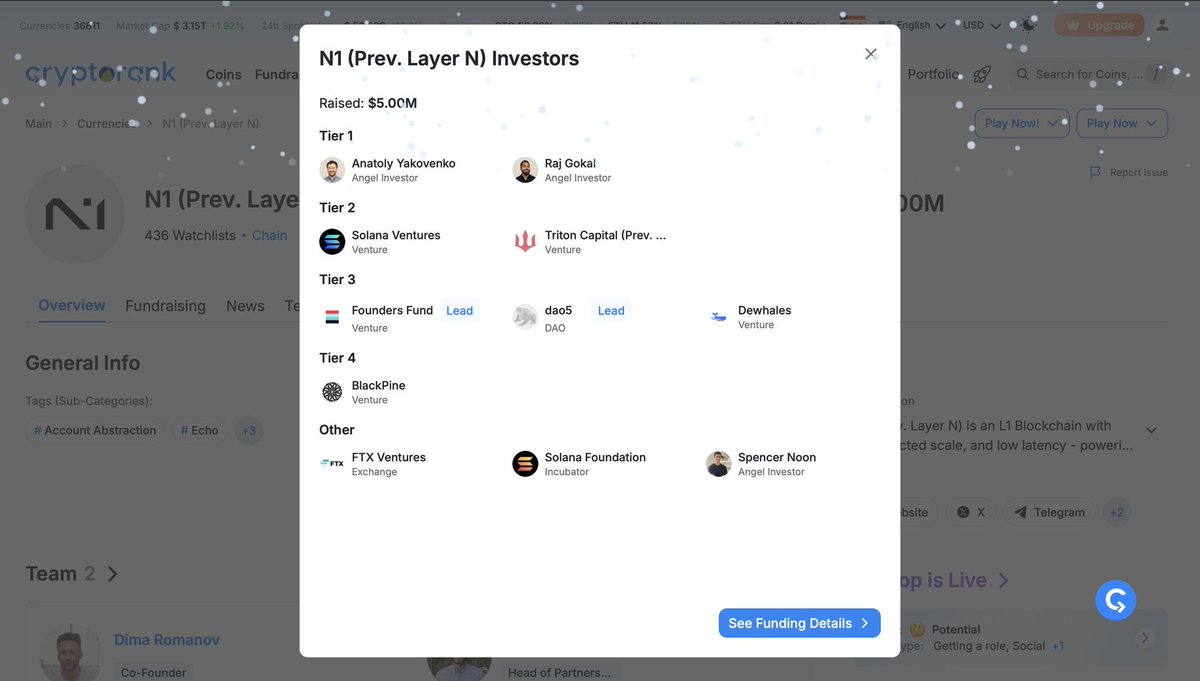Click the rocket icon in navbar
This screenshot has height=681, width=1200.
coord(982,74)
